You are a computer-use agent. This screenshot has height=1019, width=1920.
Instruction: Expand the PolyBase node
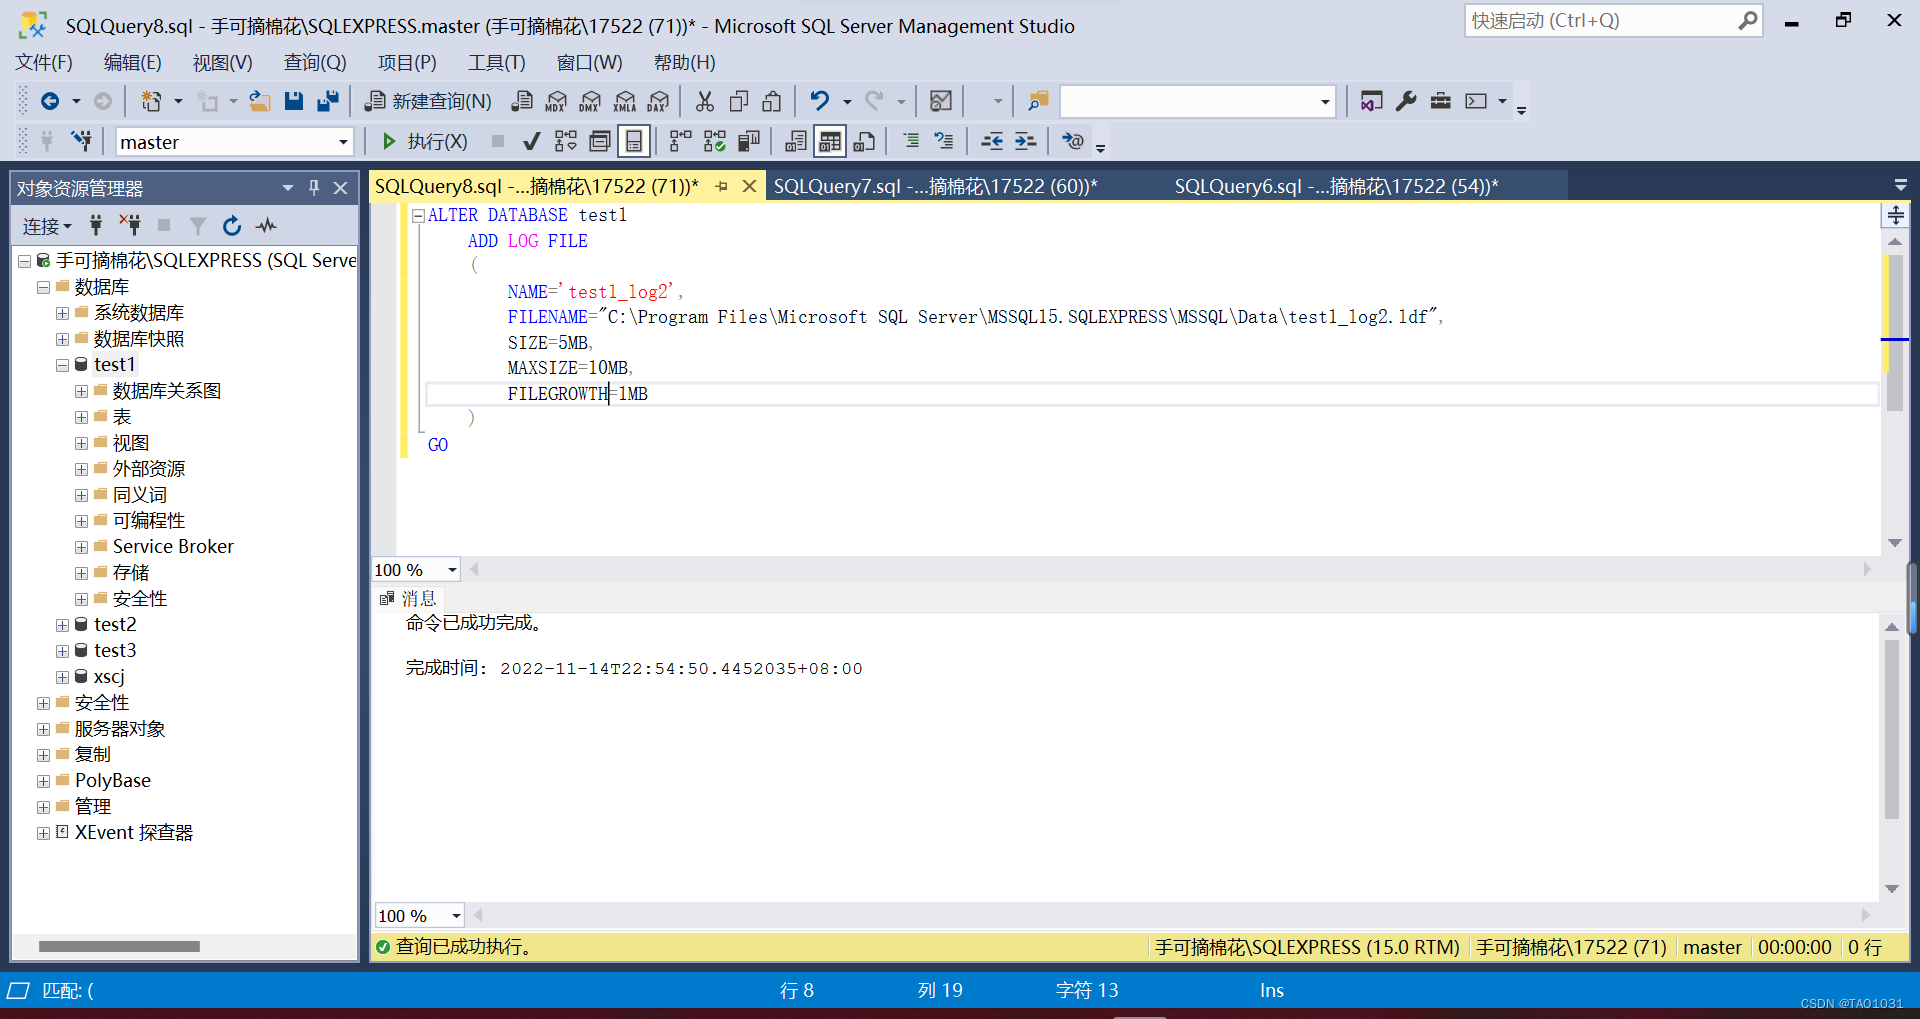pos(44,782)
